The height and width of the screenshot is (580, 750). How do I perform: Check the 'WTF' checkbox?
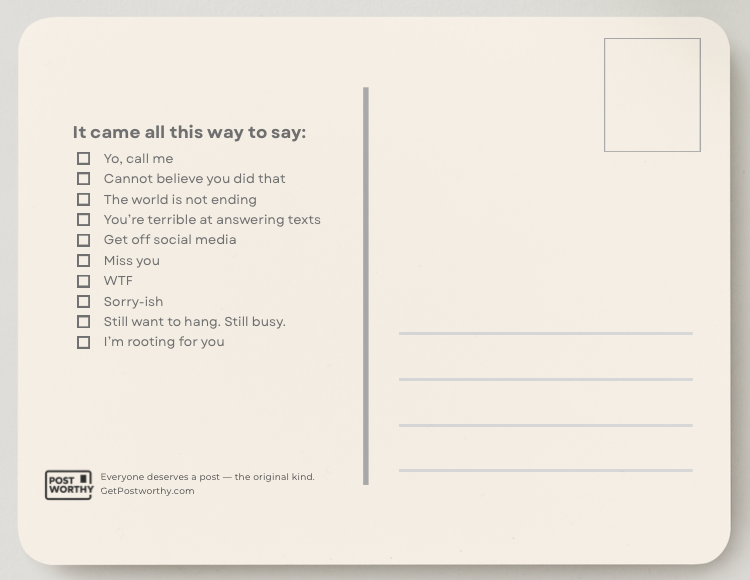coord(84,281)
